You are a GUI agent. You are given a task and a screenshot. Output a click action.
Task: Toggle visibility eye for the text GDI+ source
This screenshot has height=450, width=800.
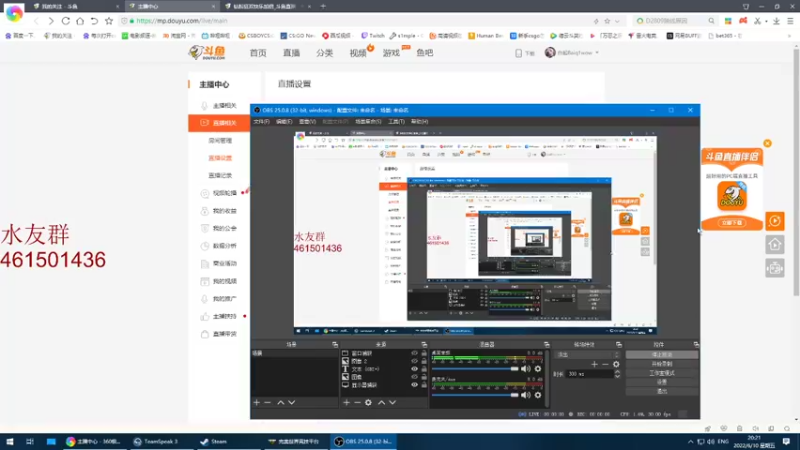(414, 369)
